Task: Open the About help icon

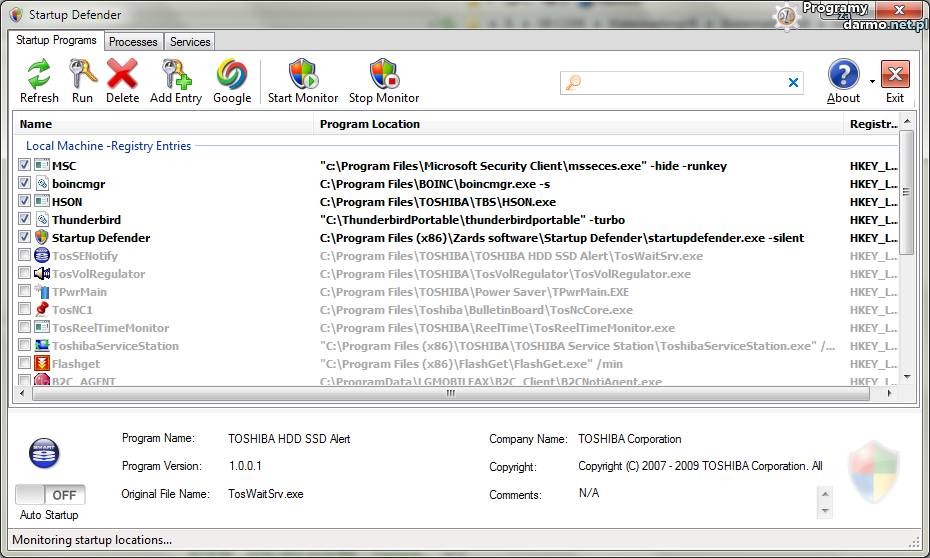Action: click(843, 75)
